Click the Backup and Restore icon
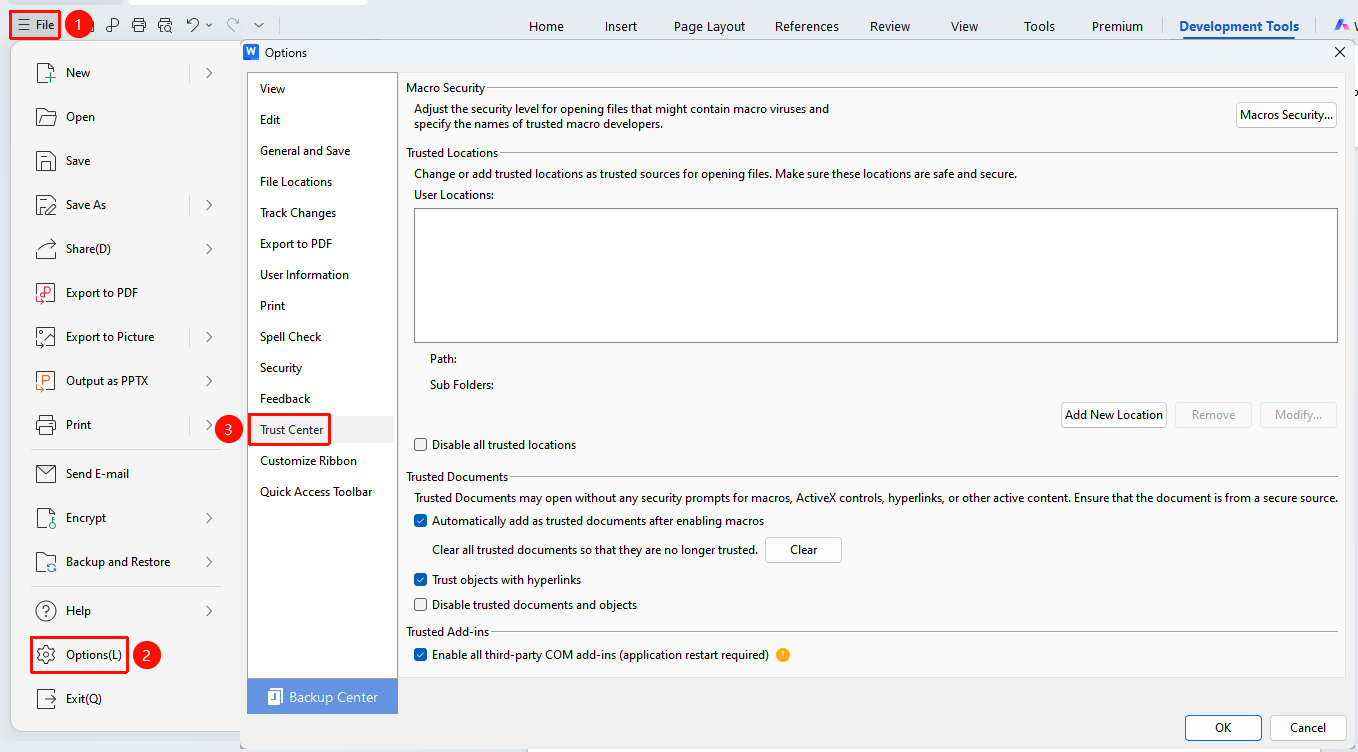This screenshot has width=1358, height=752. click(x=46, y=562)
